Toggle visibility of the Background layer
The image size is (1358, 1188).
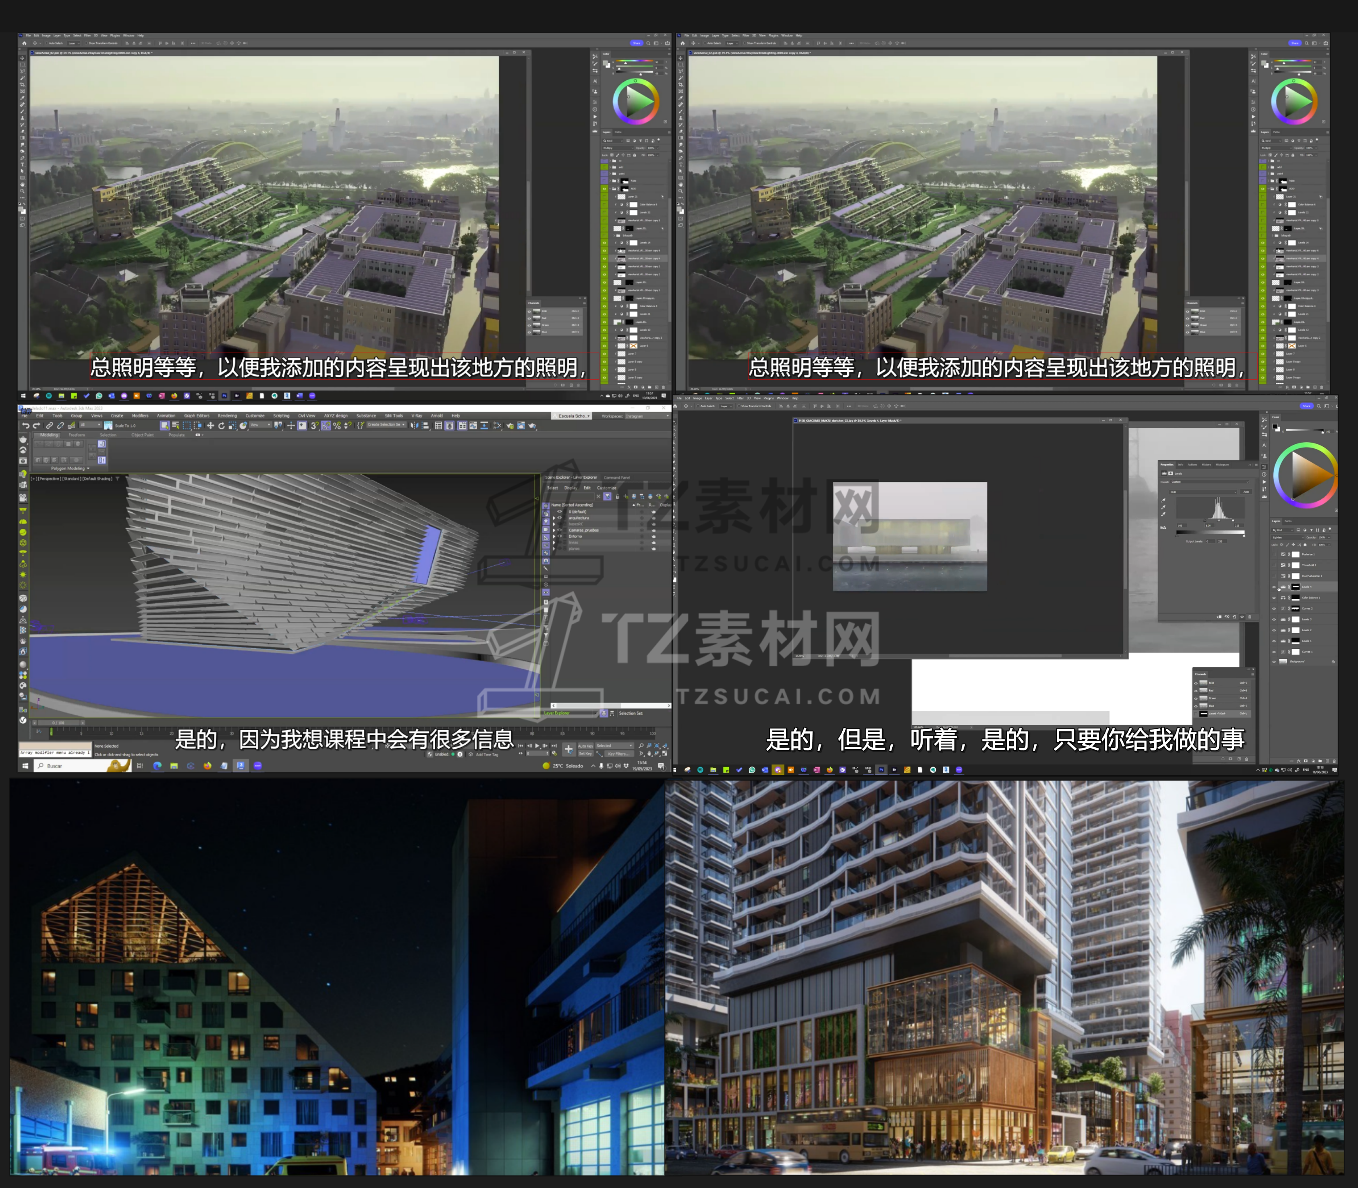1274,661
